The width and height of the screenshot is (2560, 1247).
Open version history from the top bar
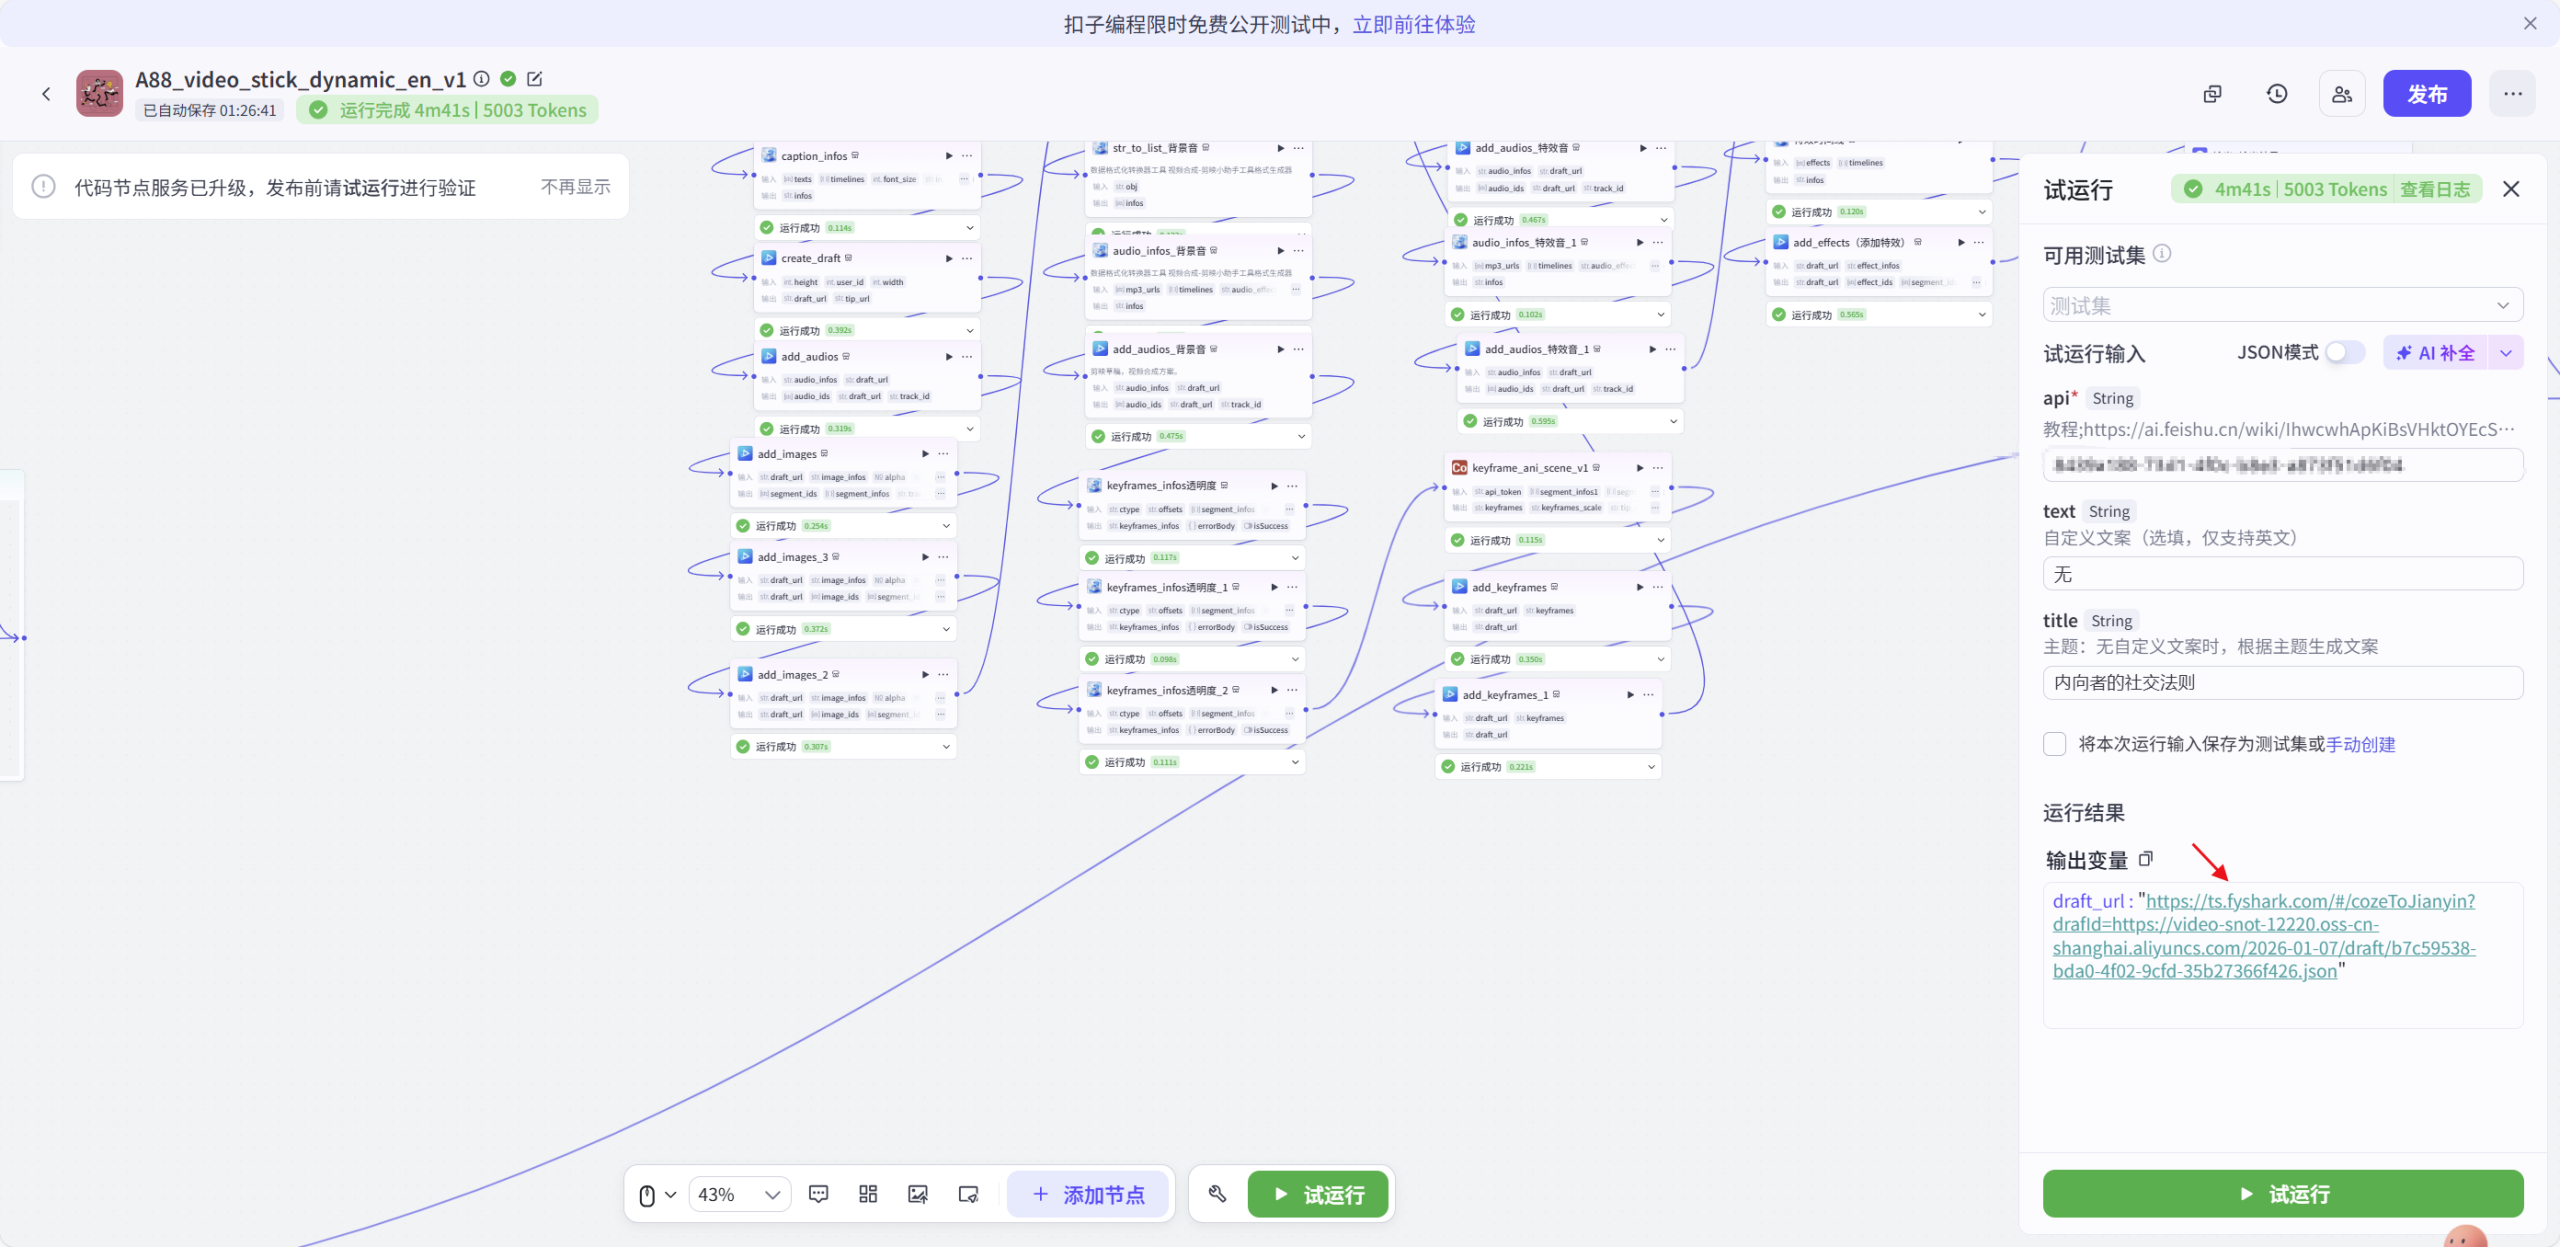(x=2276, y=93)
